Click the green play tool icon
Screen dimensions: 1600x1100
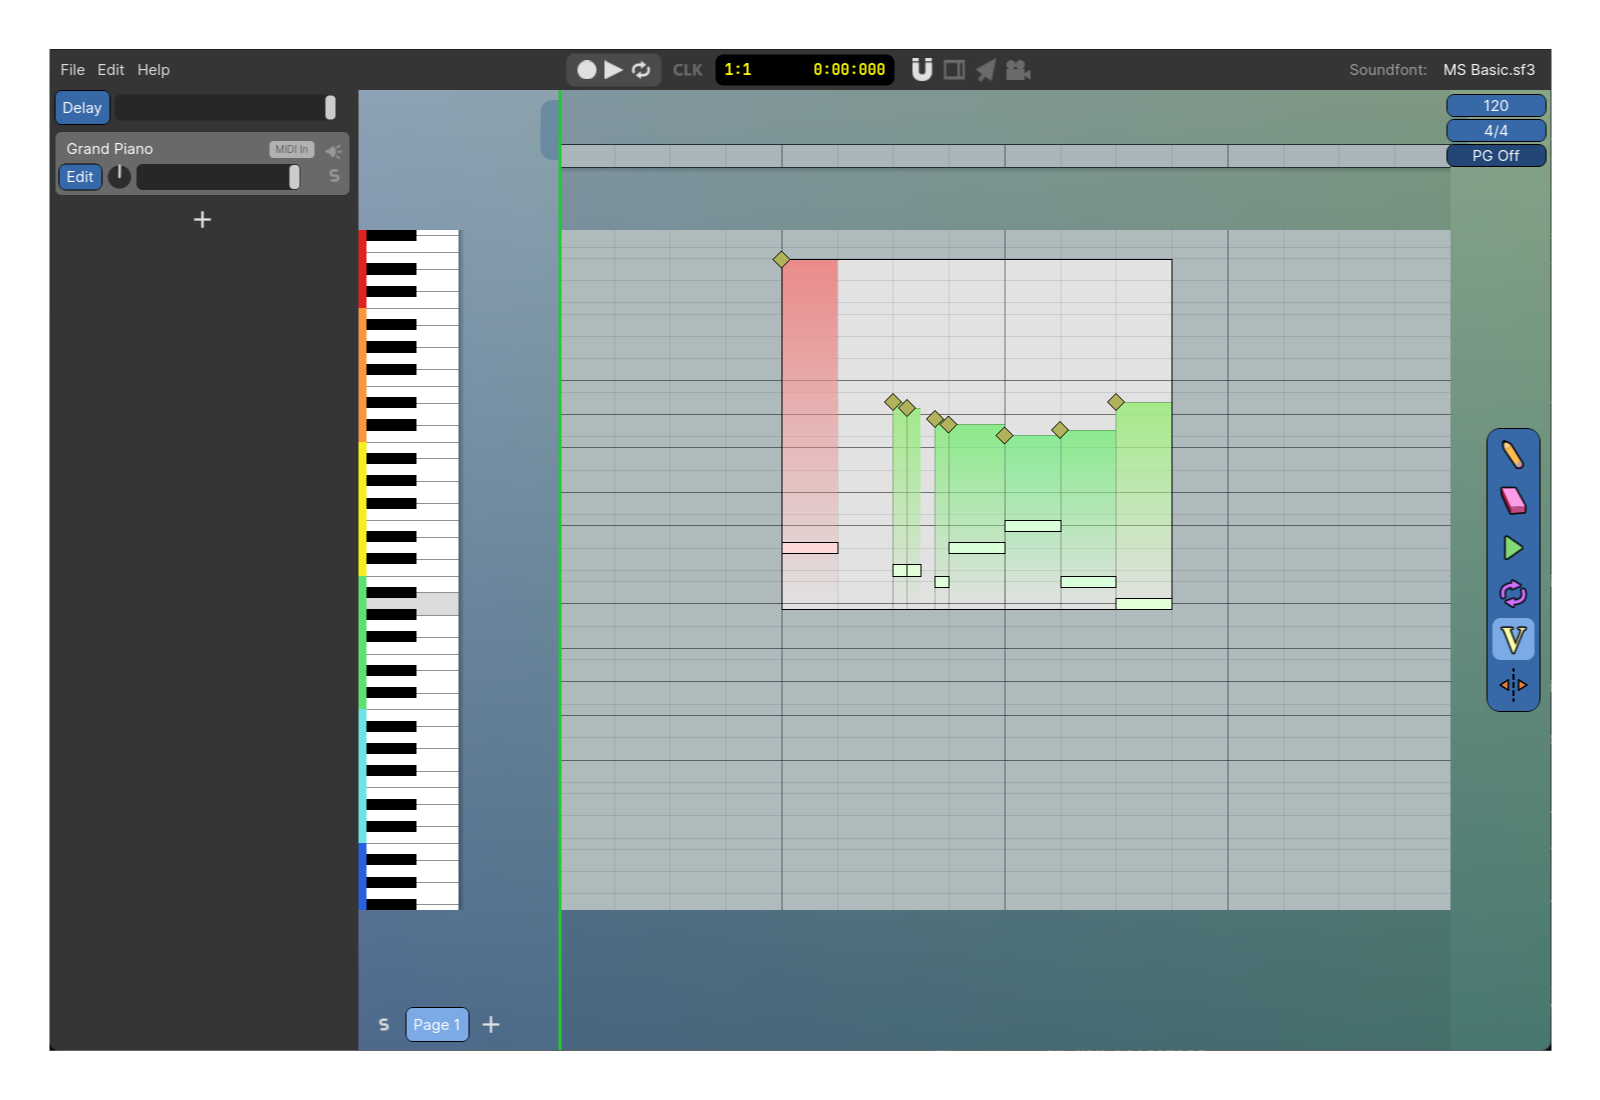click(1512, 548)
